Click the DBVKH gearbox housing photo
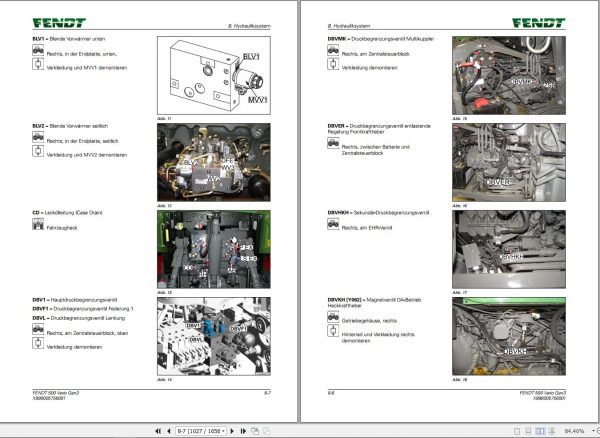 click(x=509, y=336)
